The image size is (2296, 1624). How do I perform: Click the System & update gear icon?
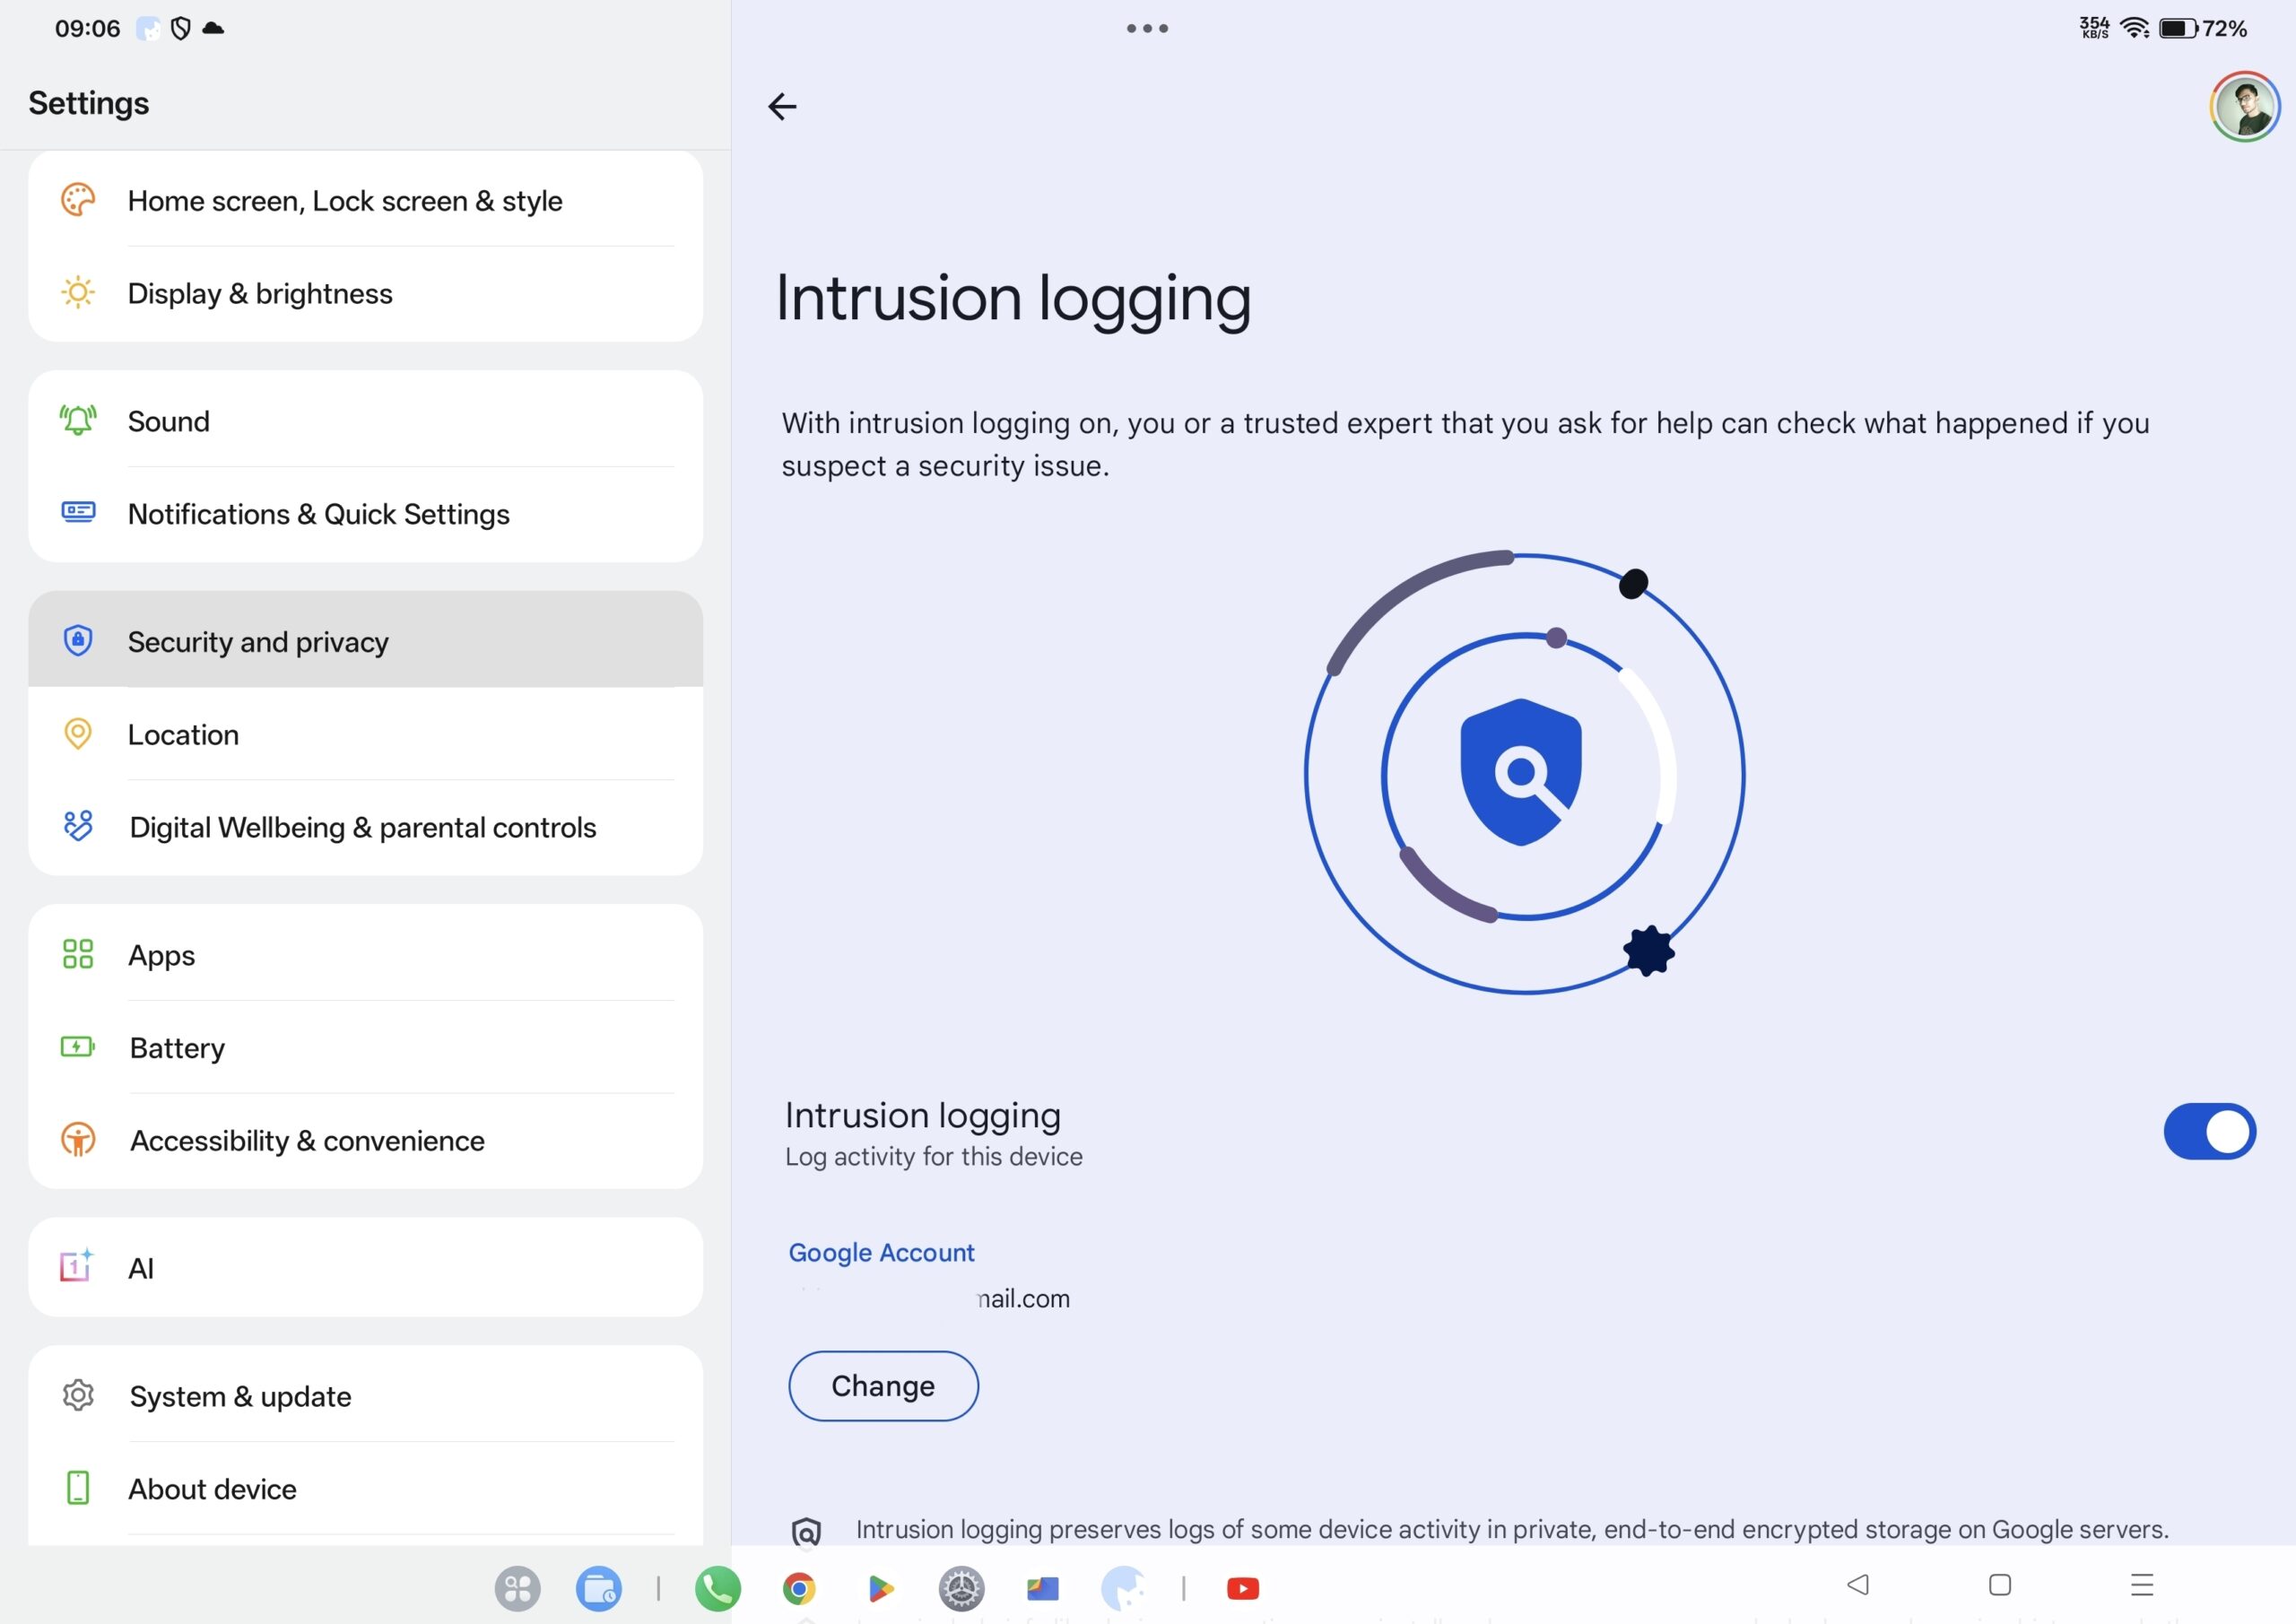tap(77, 1396)
